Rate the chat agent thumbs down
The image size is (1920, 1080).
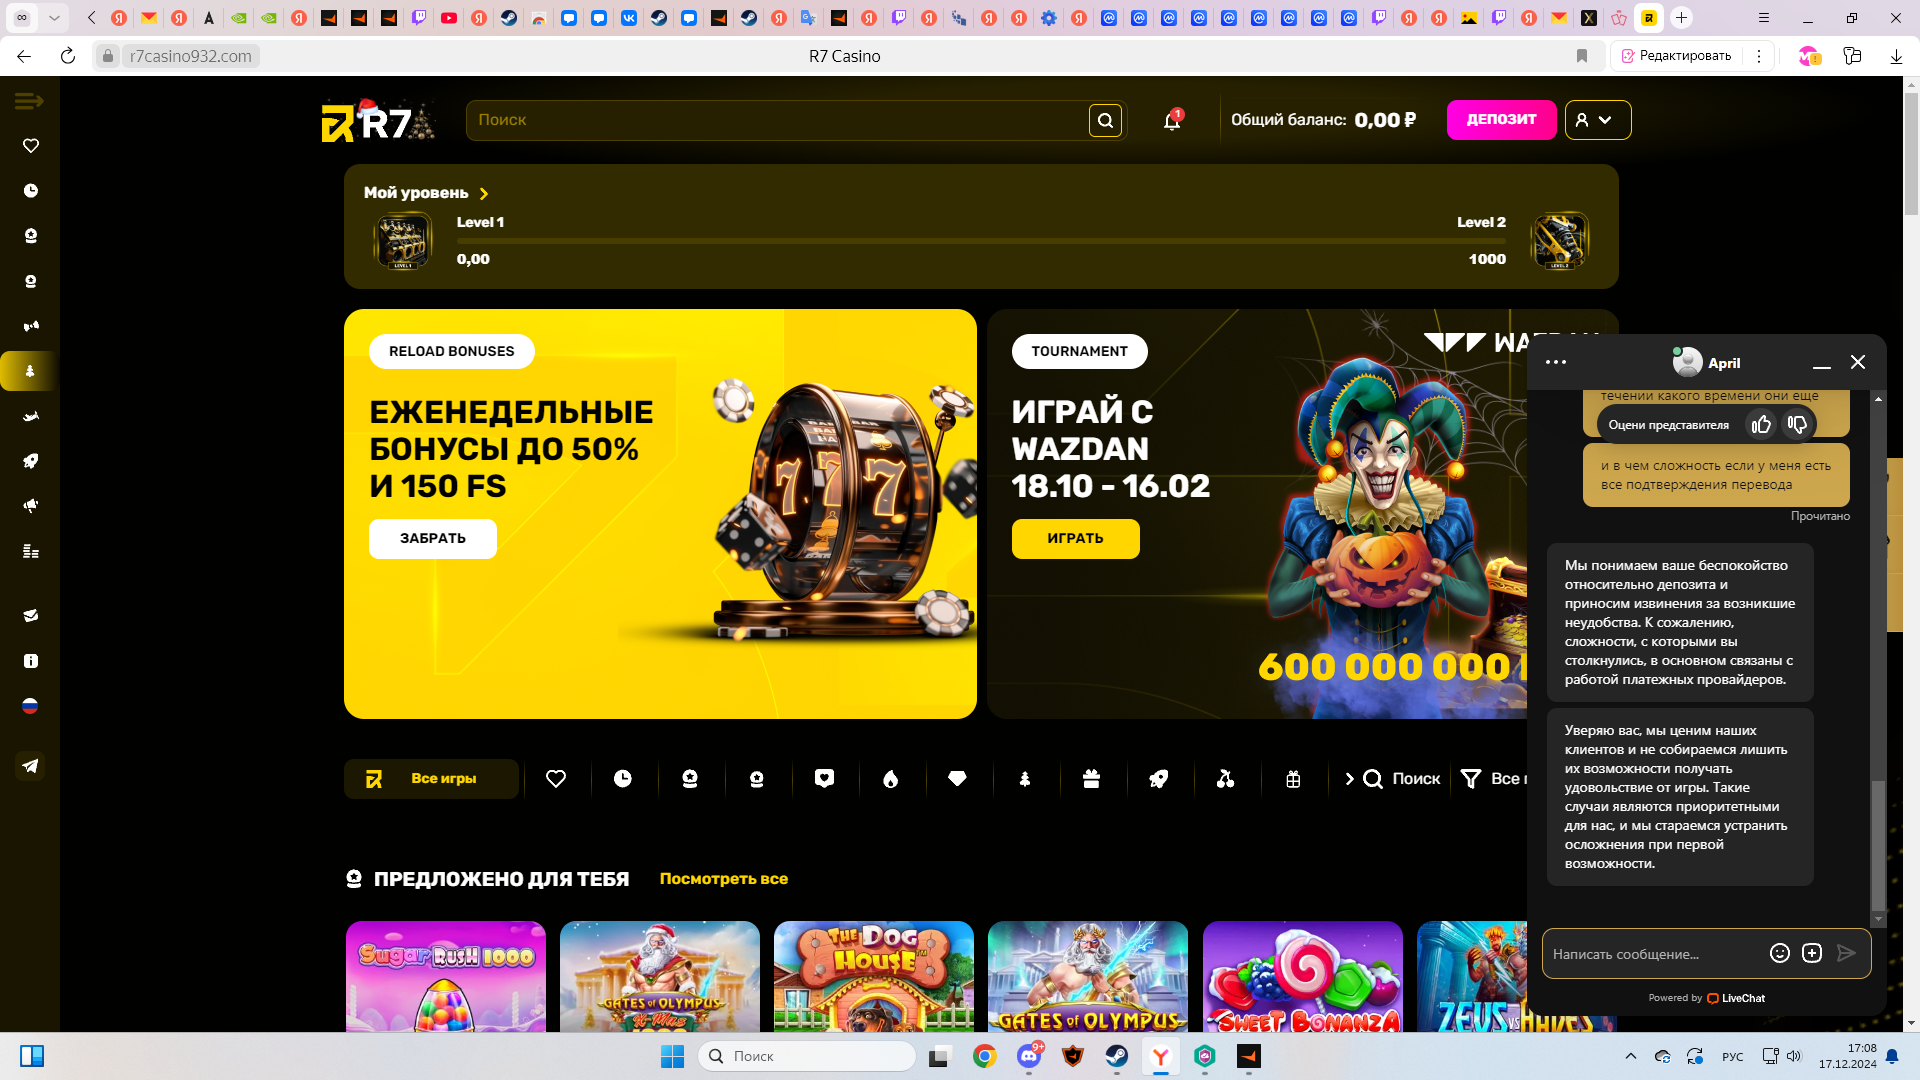click(x=1798, y=425)
